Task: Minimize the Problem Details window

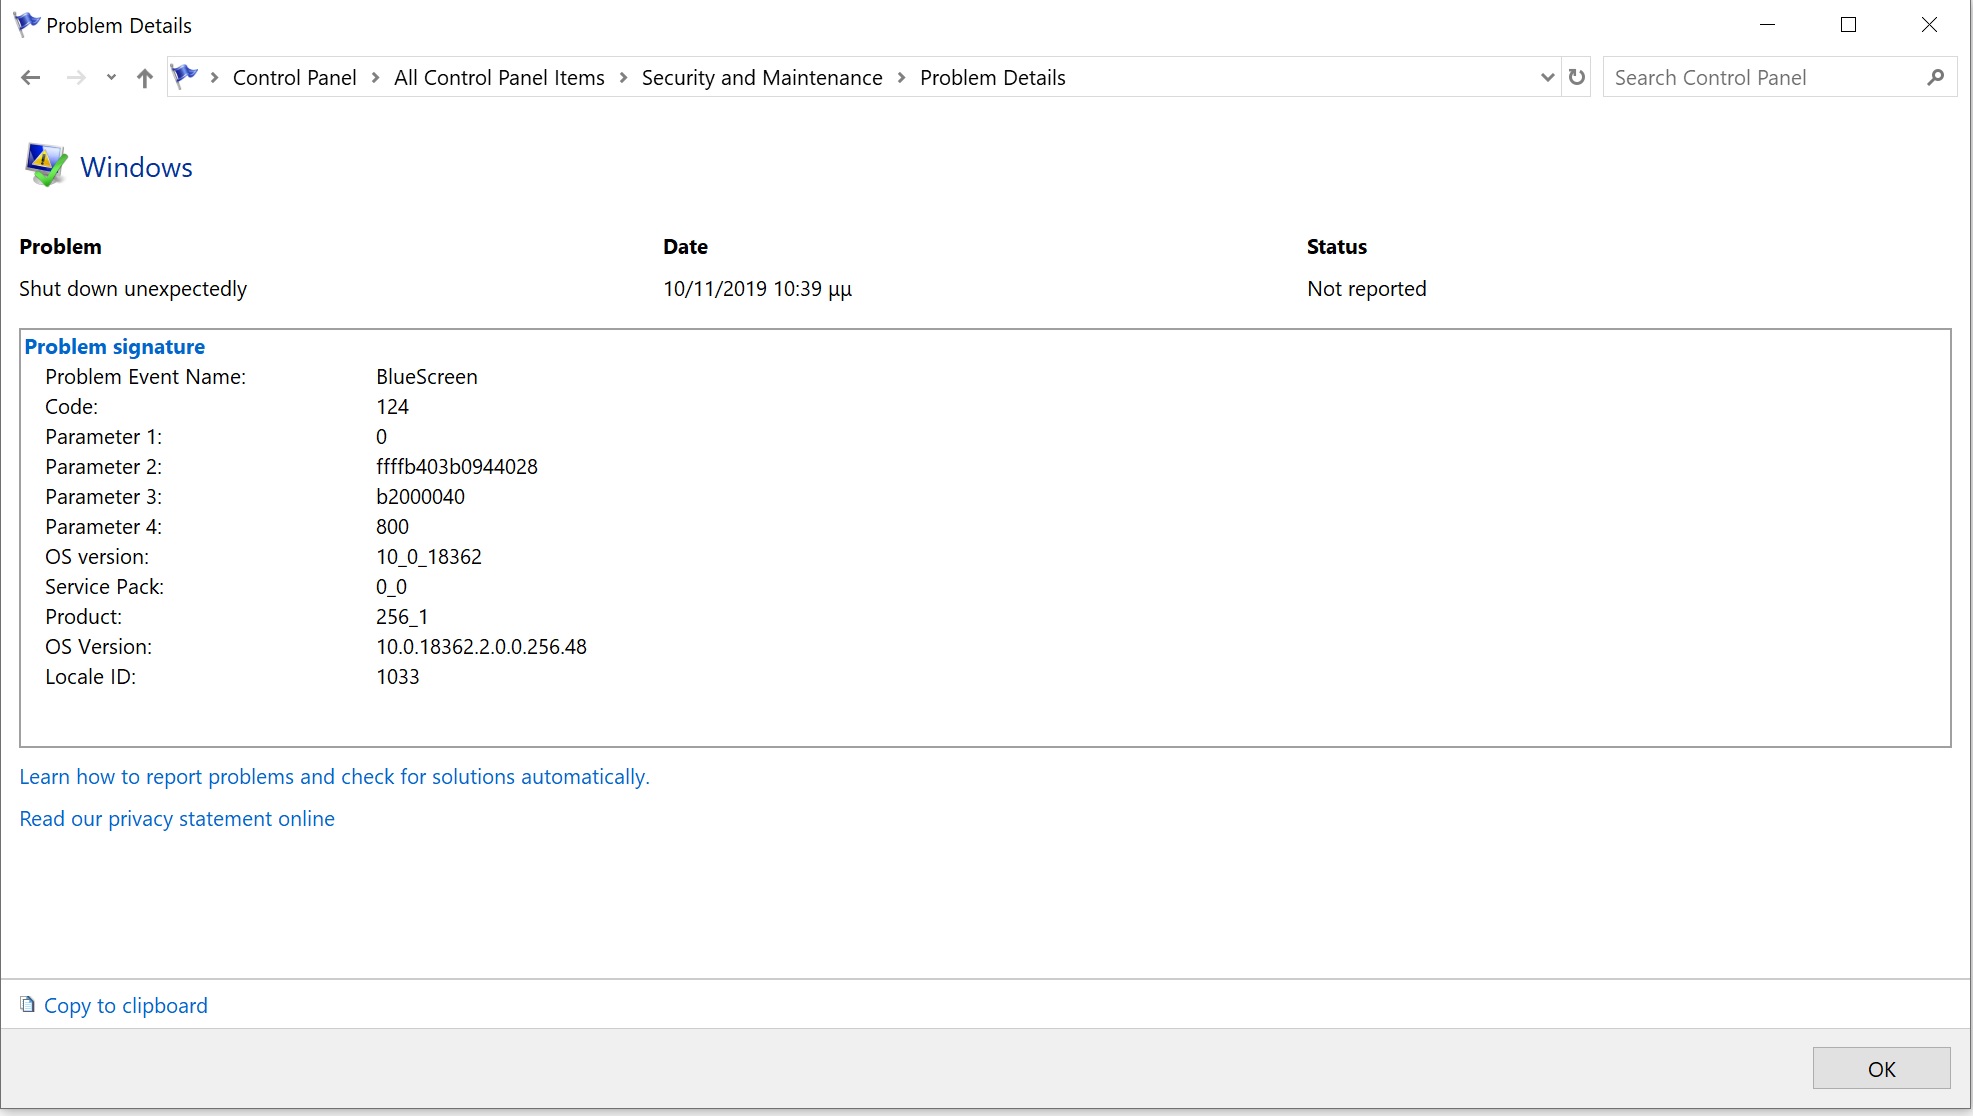Action: click(1767, 25)
